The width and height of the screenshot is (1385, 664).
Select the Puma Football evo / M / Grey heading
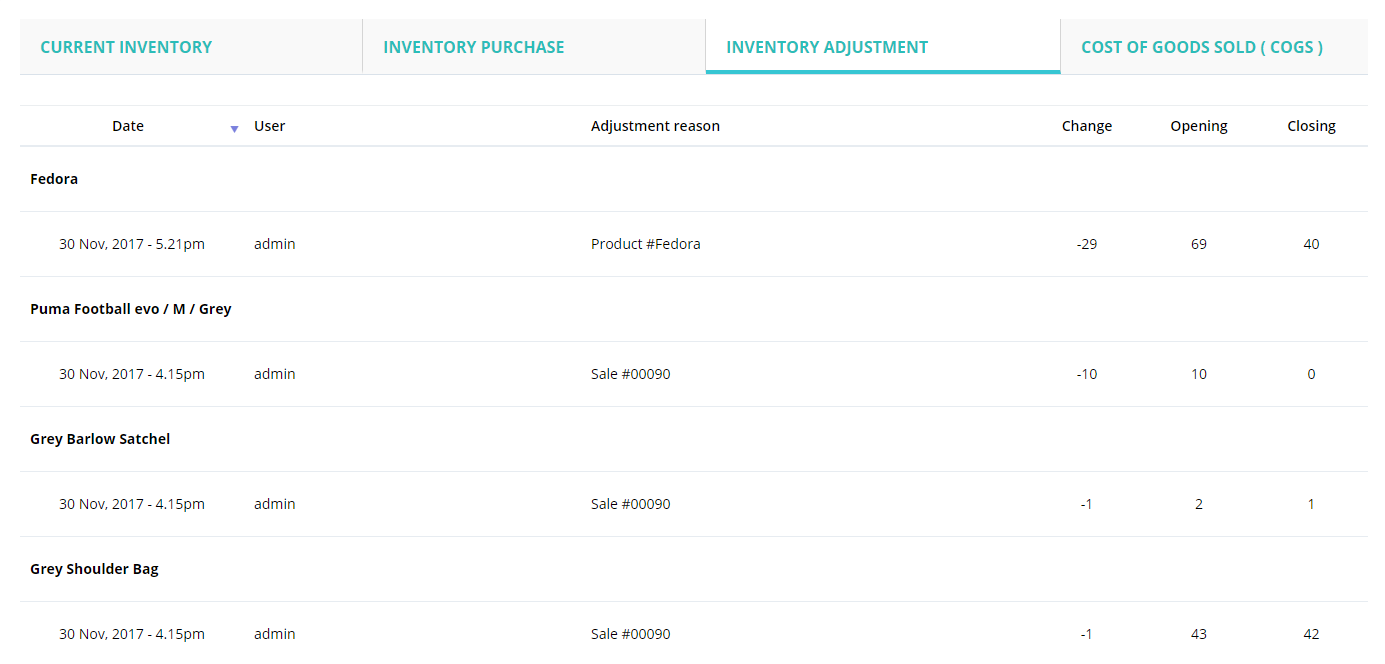131,309
